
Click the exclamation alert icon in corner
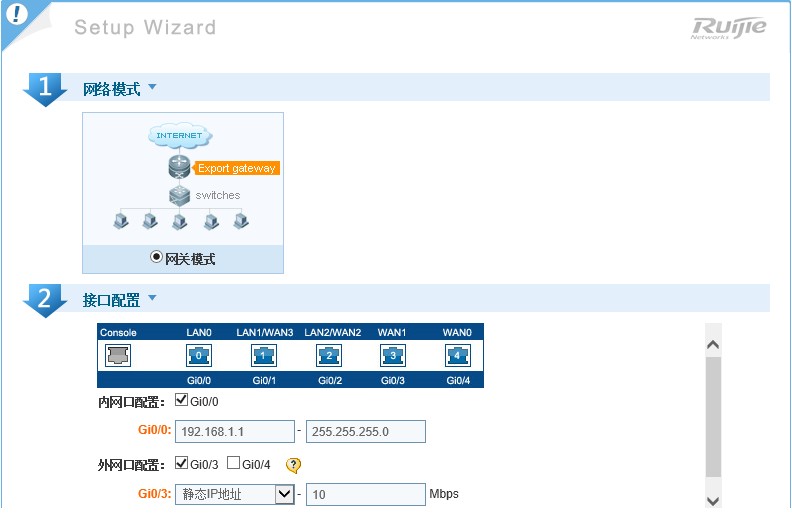(x=16, y=14)
